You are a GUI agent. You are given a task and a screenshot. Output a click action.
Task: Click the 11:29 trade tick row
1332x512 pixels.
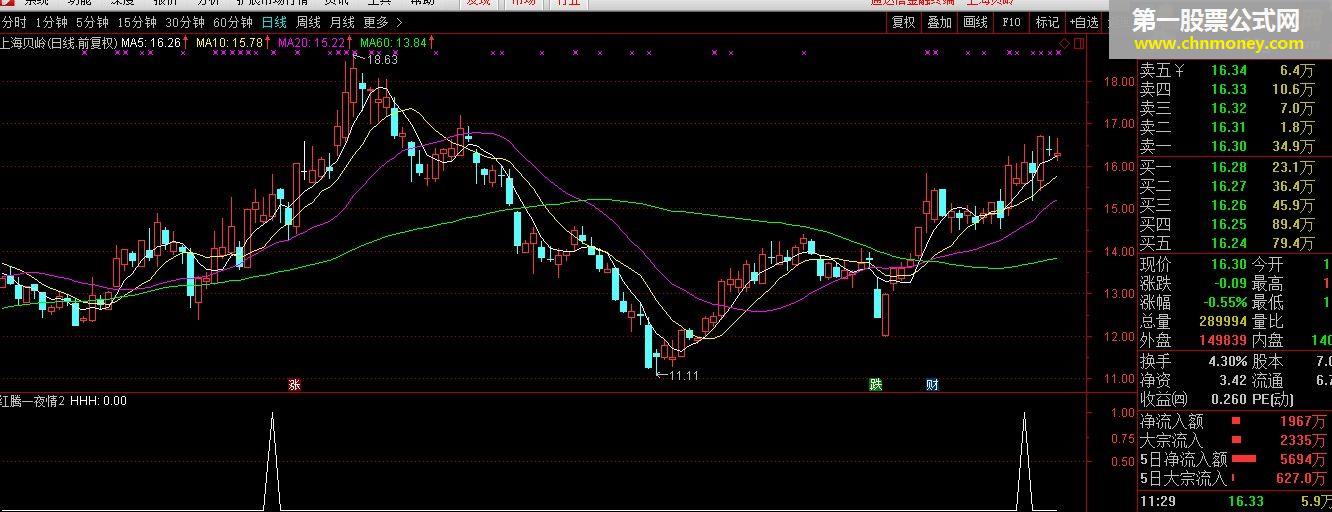coord(1234,501)
